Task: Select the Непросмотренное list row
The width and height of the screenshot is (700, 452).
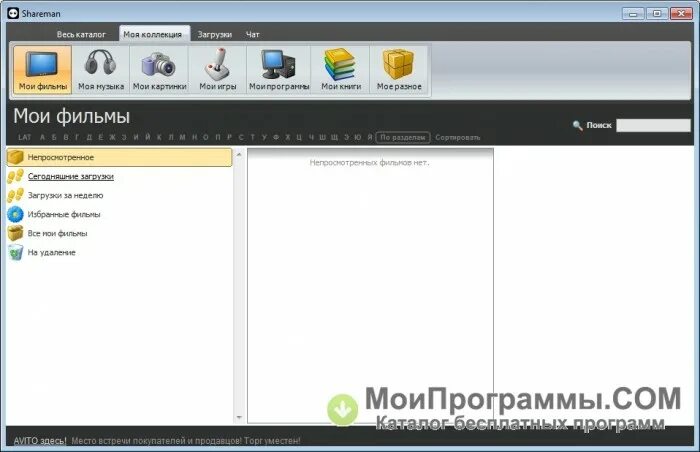Action: pyautogui.click(x=119, y=157)
